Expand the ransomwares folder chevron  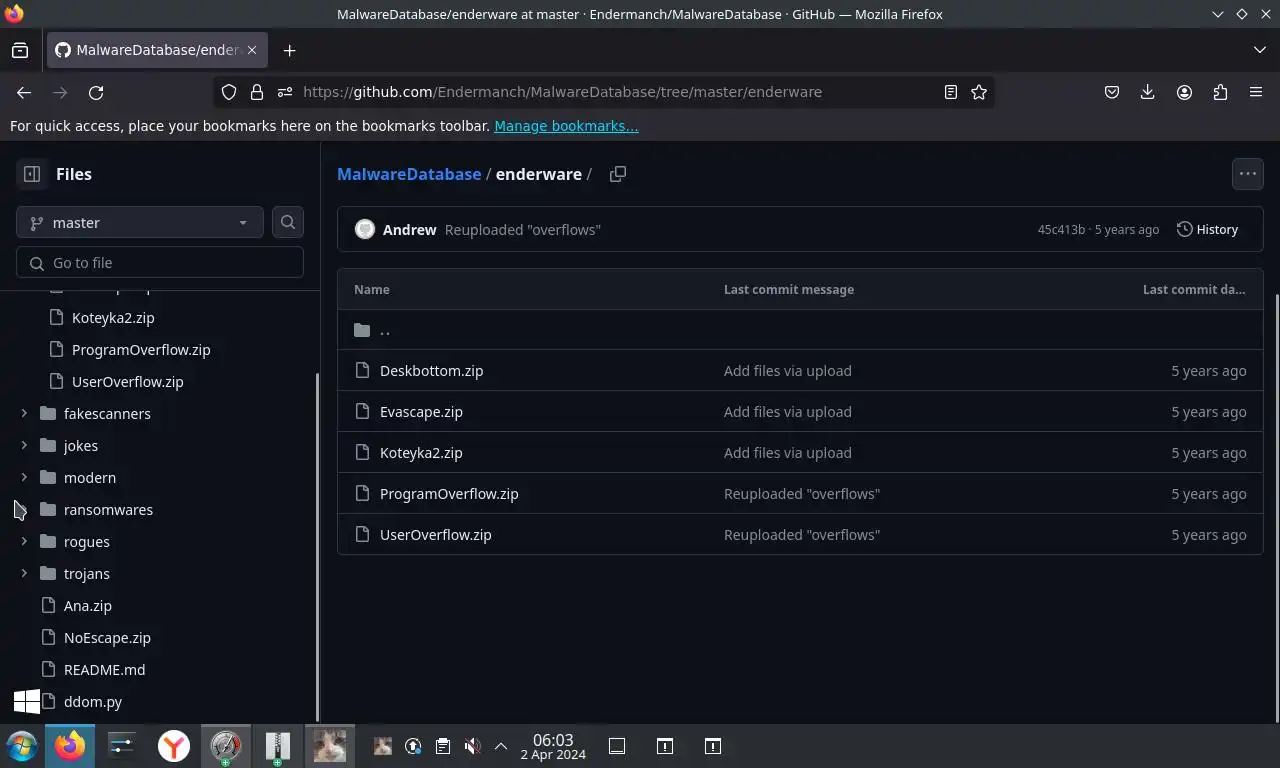[24, 509]
